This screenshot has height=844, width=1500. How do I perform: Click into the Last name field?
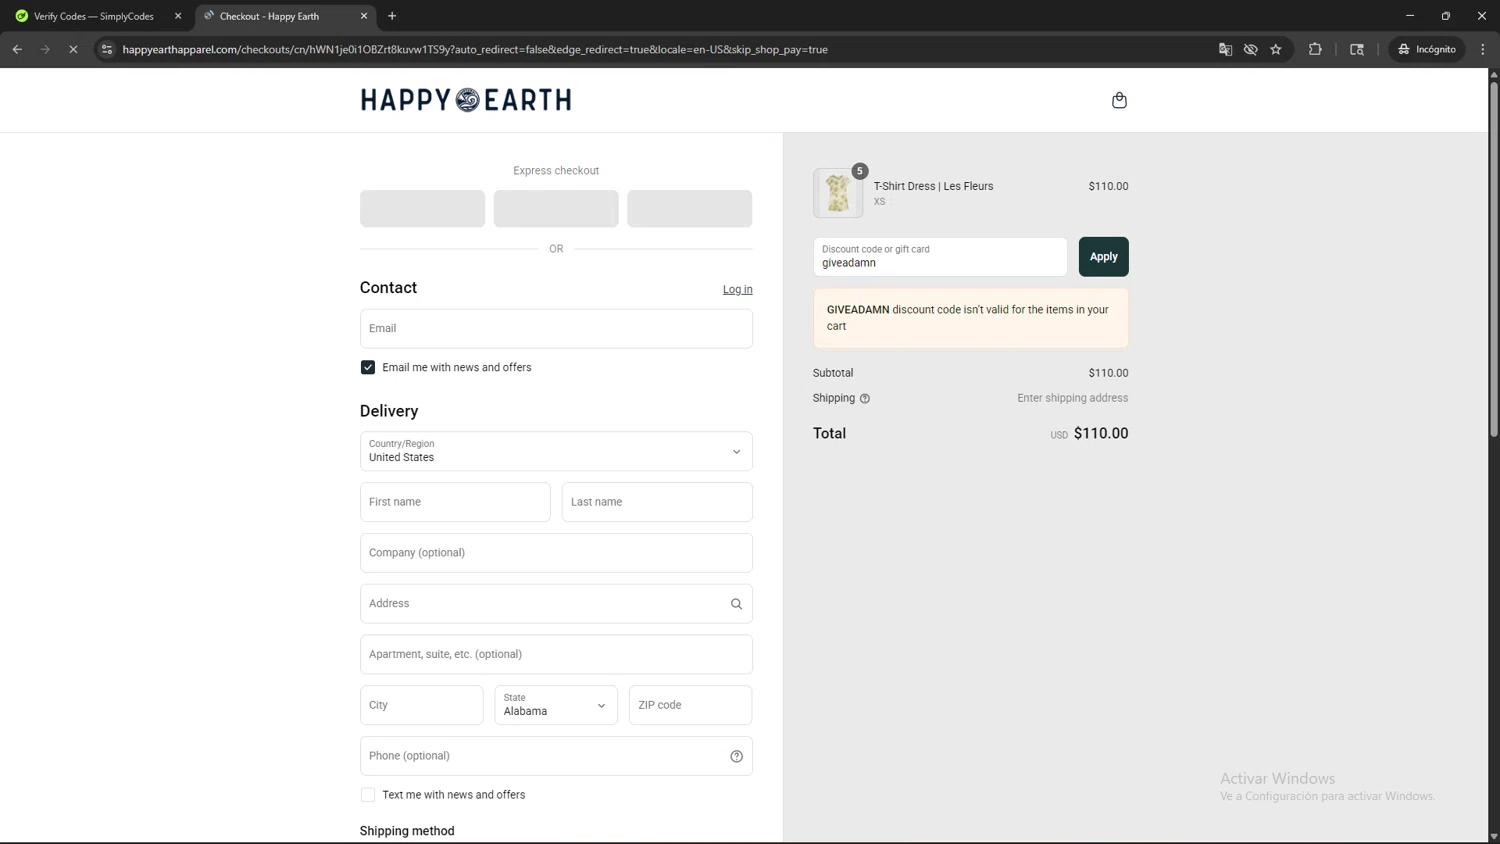pos(657,502)
